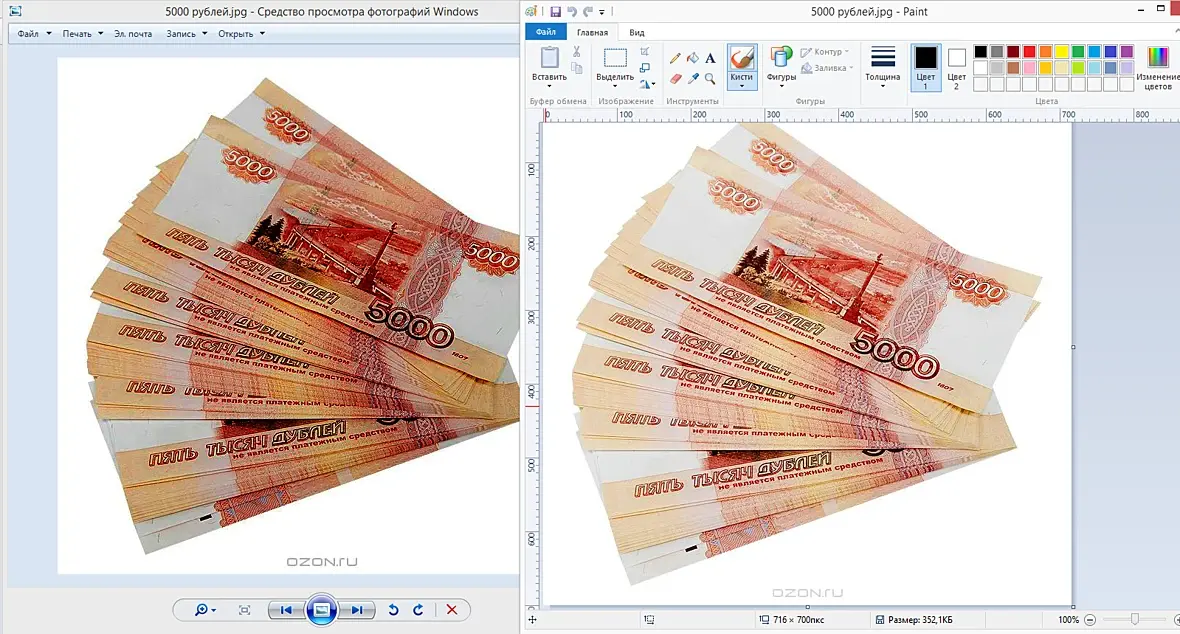Select the Text tool in Paint
The width and height of the screenshot is (1180, 634).
pos(710,58)
